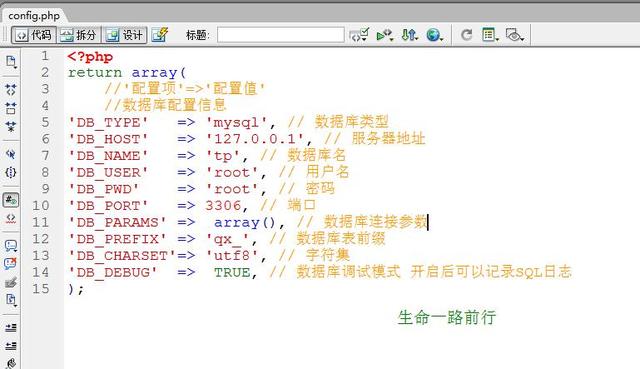640x369 pixels.
Task: Click the 'DB_TYPE' key
Action: [108, 123]
